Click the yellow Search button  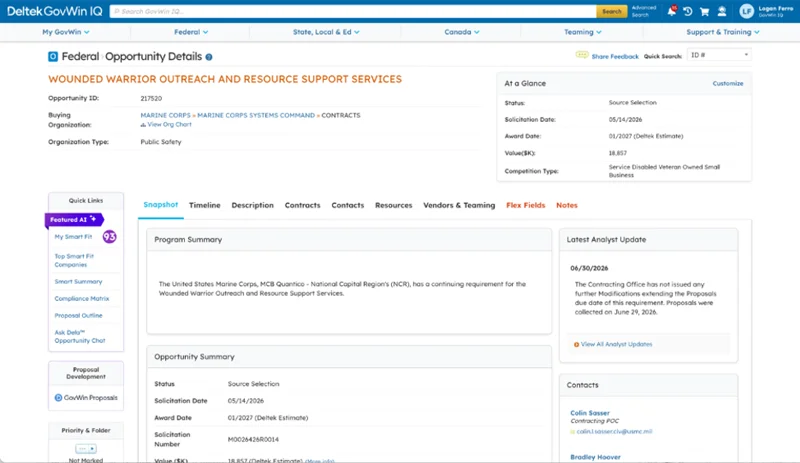(x=612, y=11)
